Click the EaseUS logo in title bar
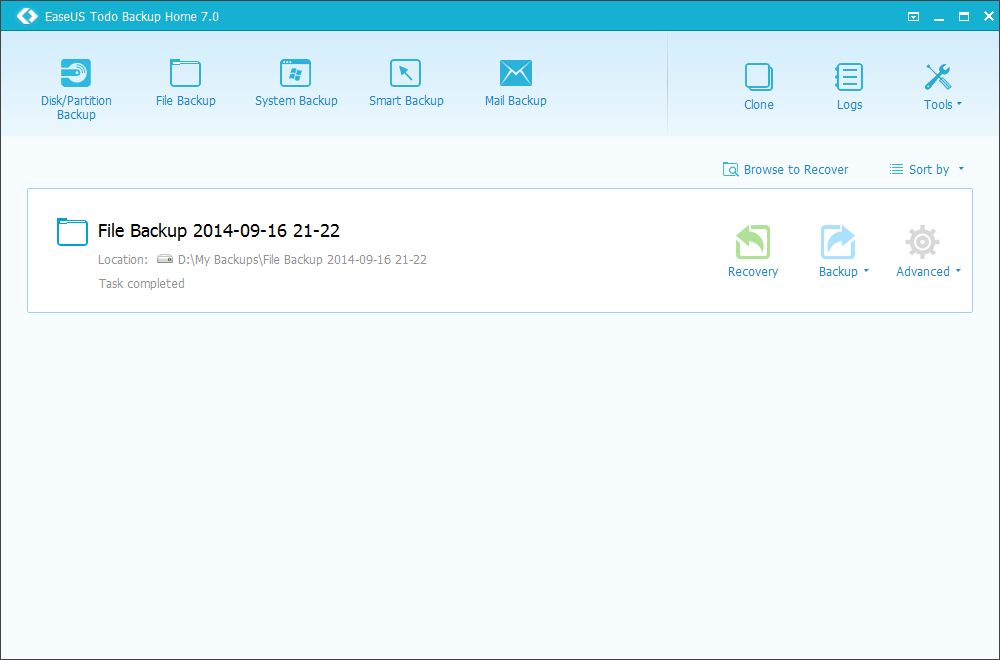Screen dimensions: 1000x660 coord(27,16)
